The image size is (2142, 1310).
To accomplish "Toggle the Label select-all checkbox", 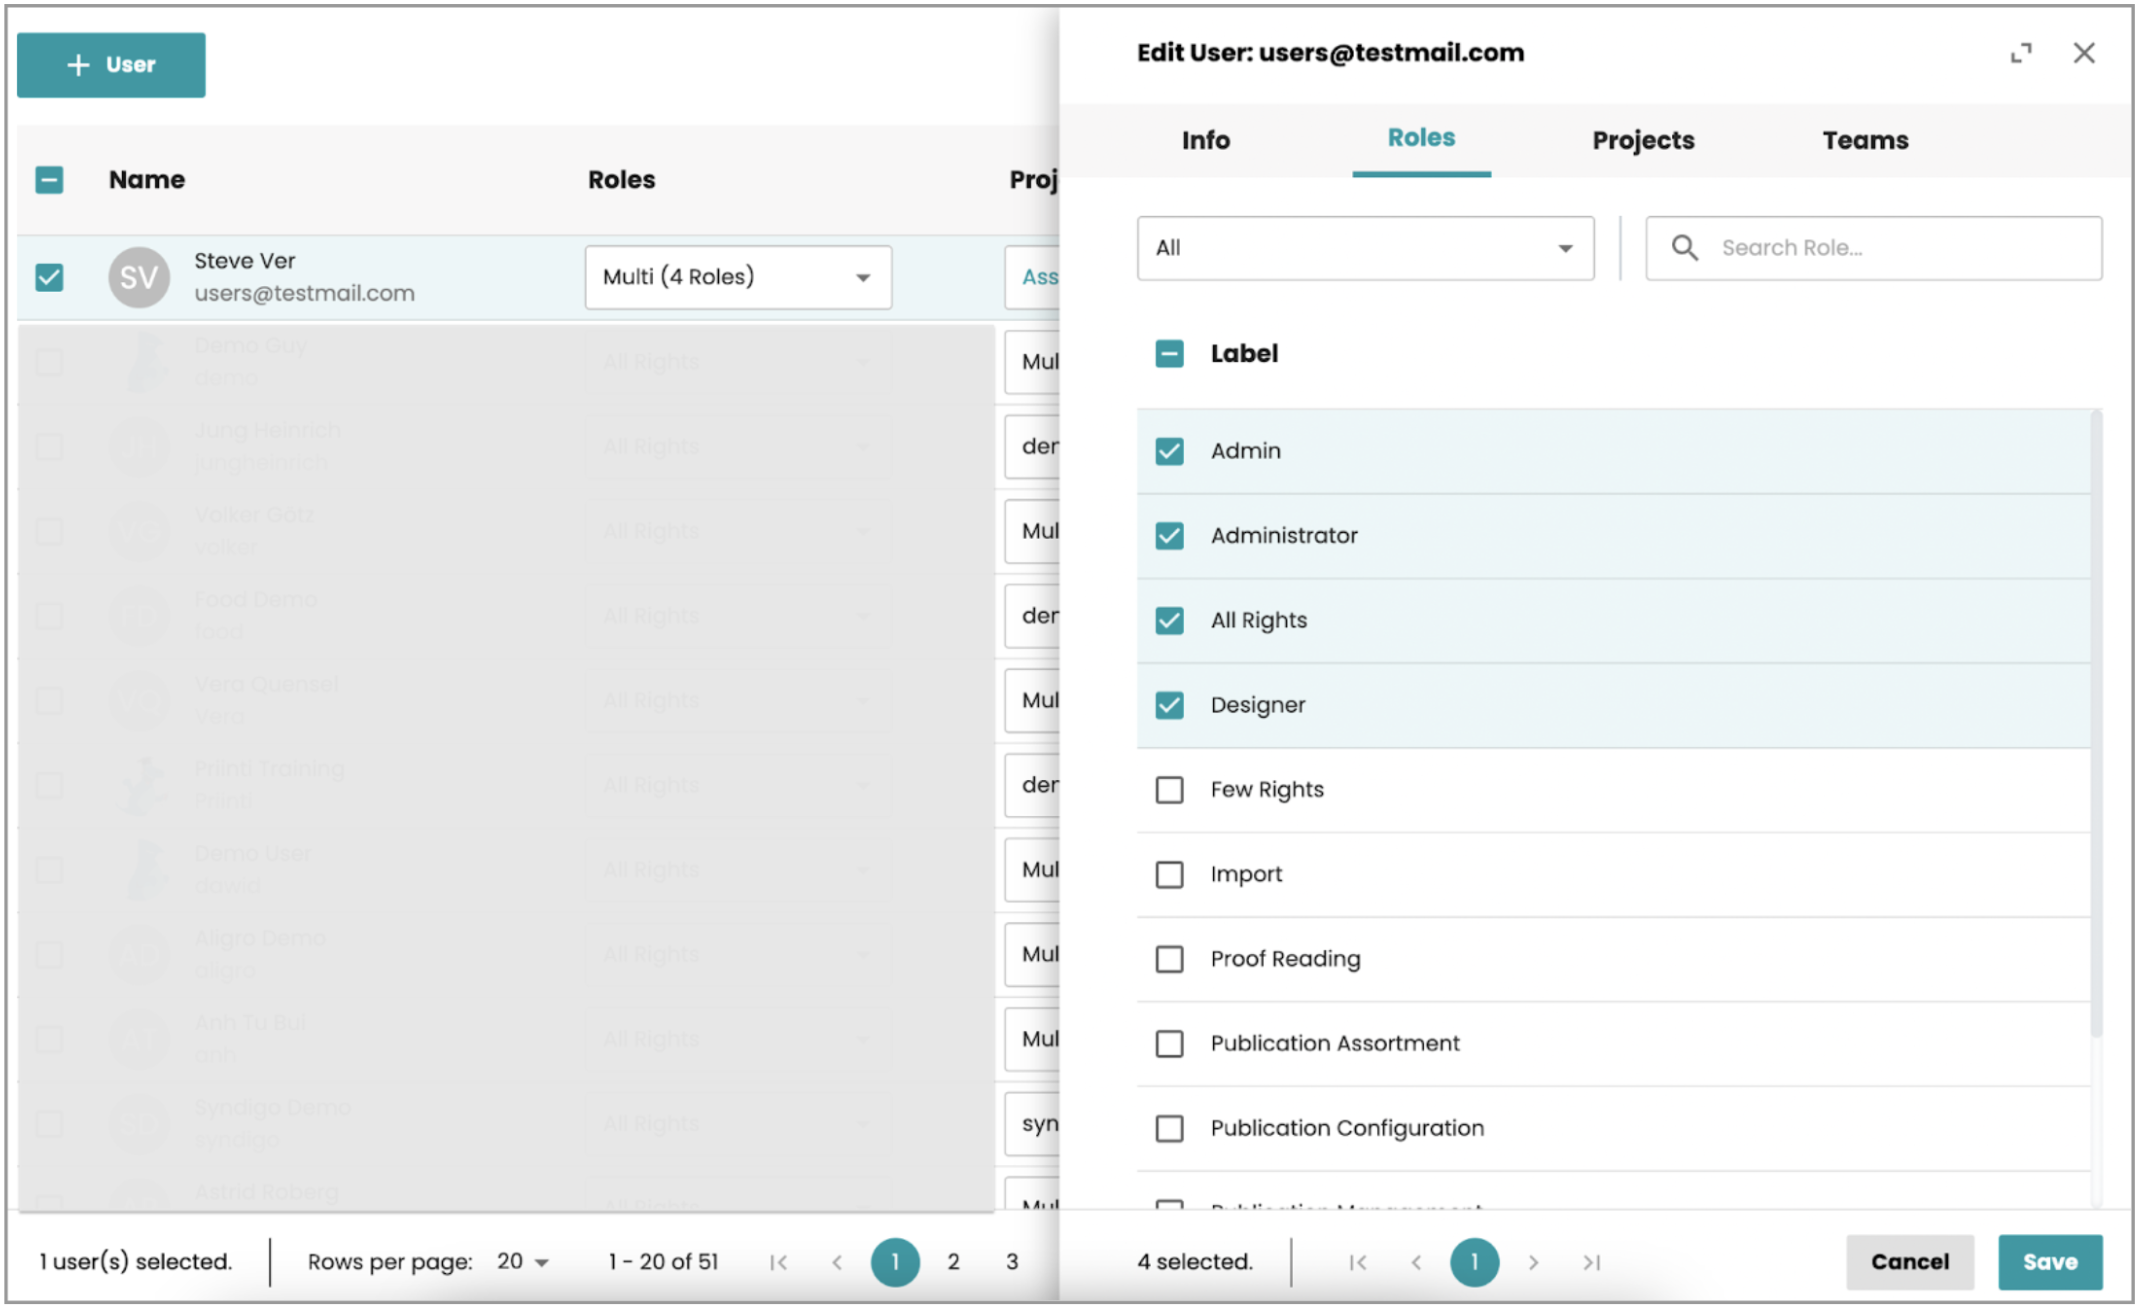I will click(x=1169, y=354).
